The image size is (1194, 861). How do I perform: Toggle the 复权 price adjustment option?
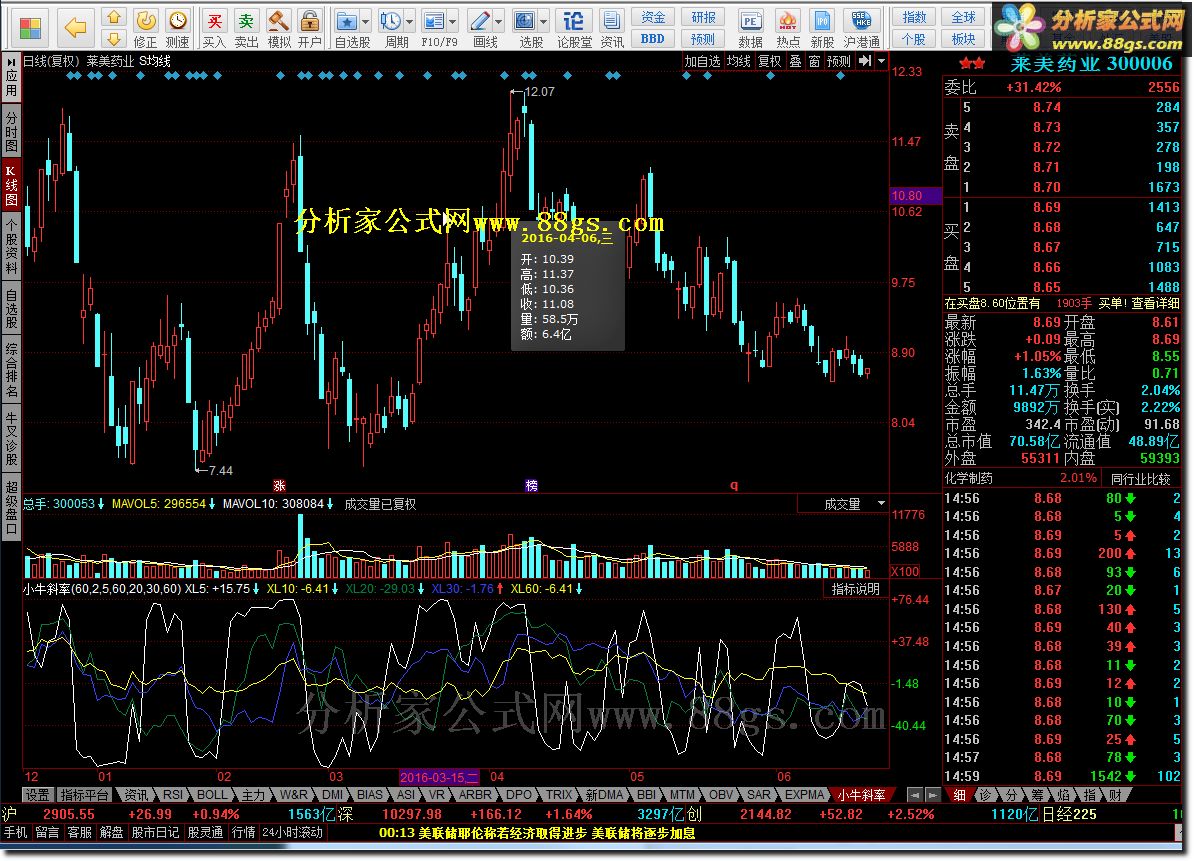click(770, 61)
